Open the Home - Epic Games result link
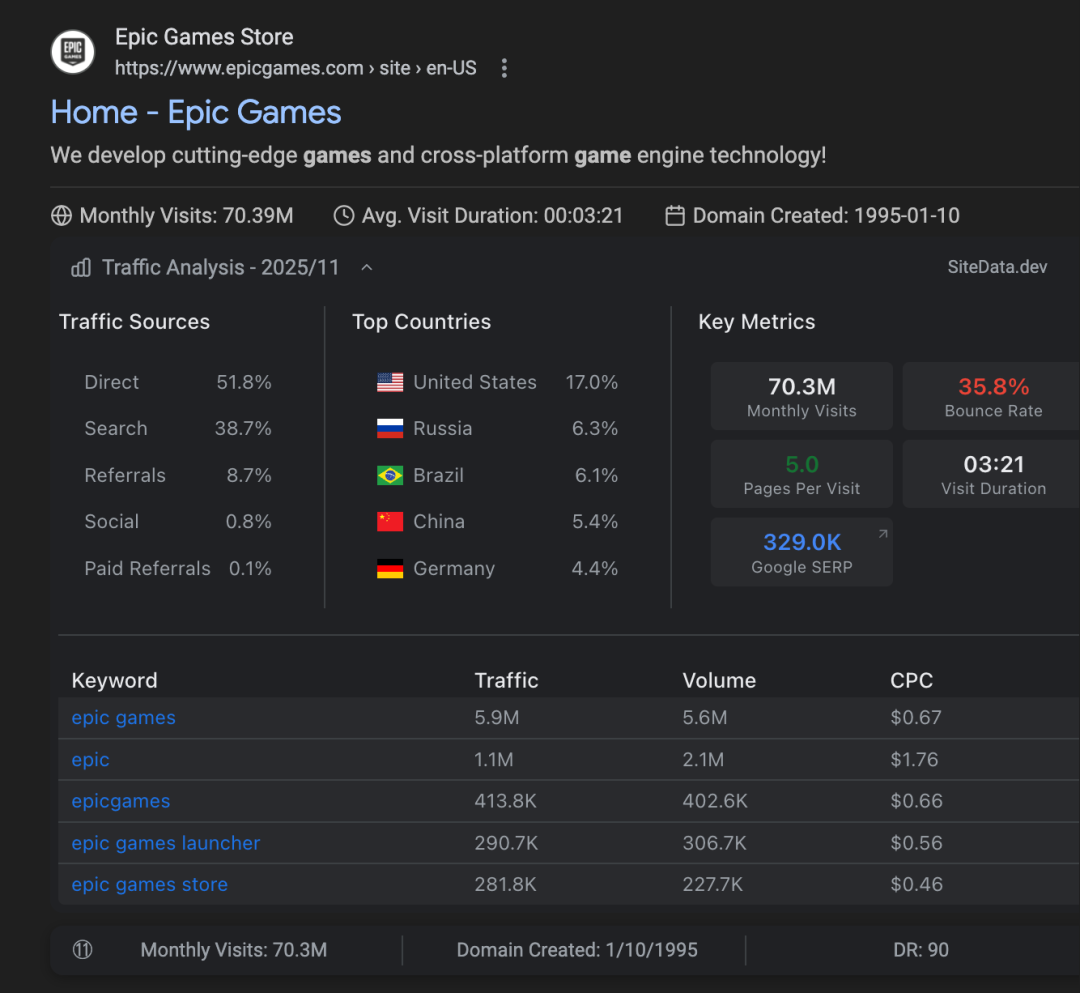Viewport: 1080px width, 993px height. [x=196, y=112]
